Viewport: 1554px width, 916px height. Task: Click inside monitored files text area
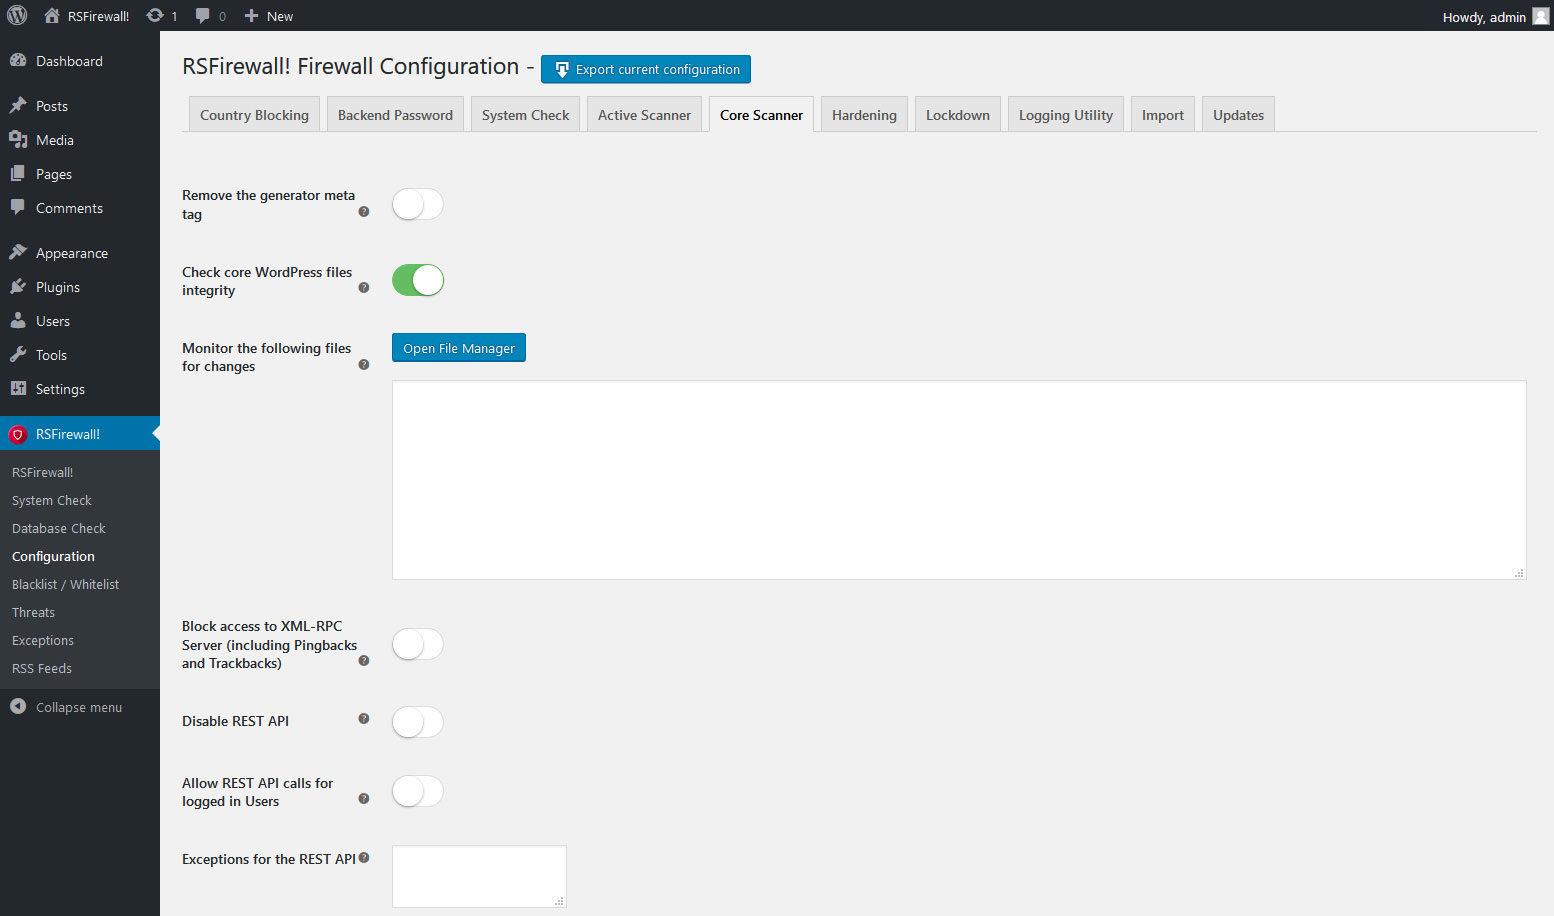pyautogui.click(x=959, y=480)
